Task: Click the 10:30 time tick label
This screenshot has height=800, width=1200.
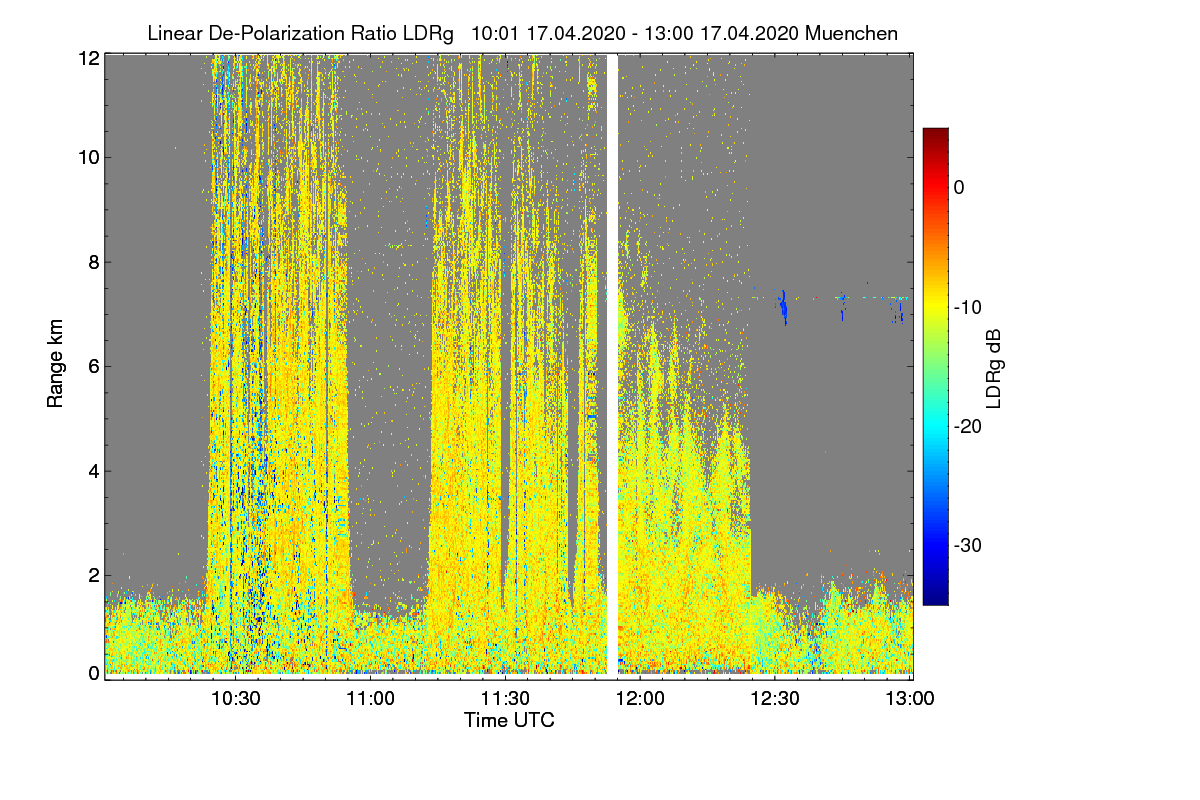Action: (x=236, y=699)
